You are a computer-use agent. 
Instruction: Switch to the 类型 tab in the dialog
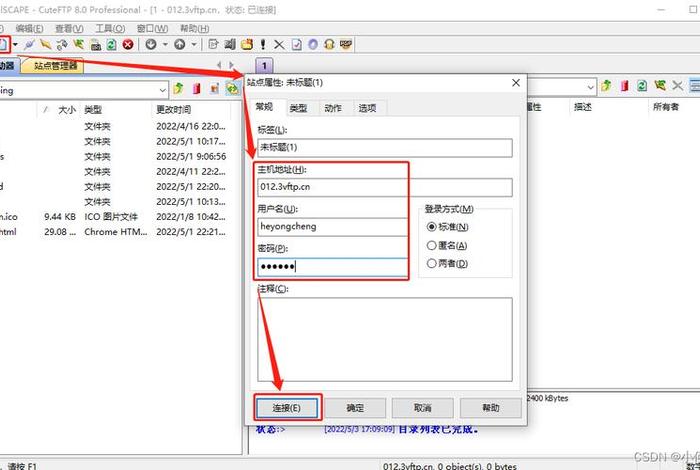(298, 108)
